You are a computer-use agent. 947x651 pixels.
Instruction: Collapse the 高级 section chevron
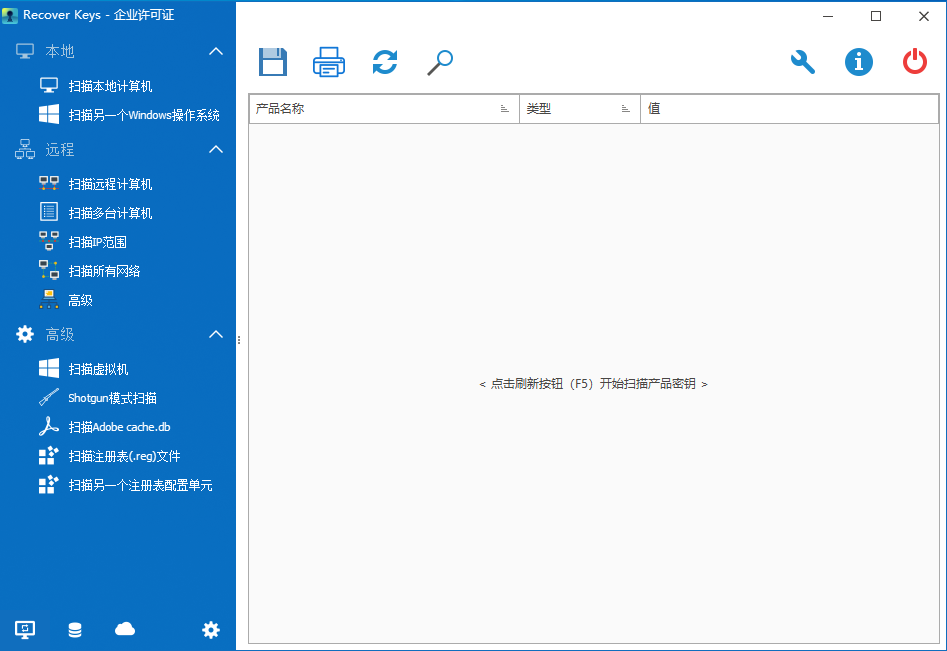click(216, 334)
